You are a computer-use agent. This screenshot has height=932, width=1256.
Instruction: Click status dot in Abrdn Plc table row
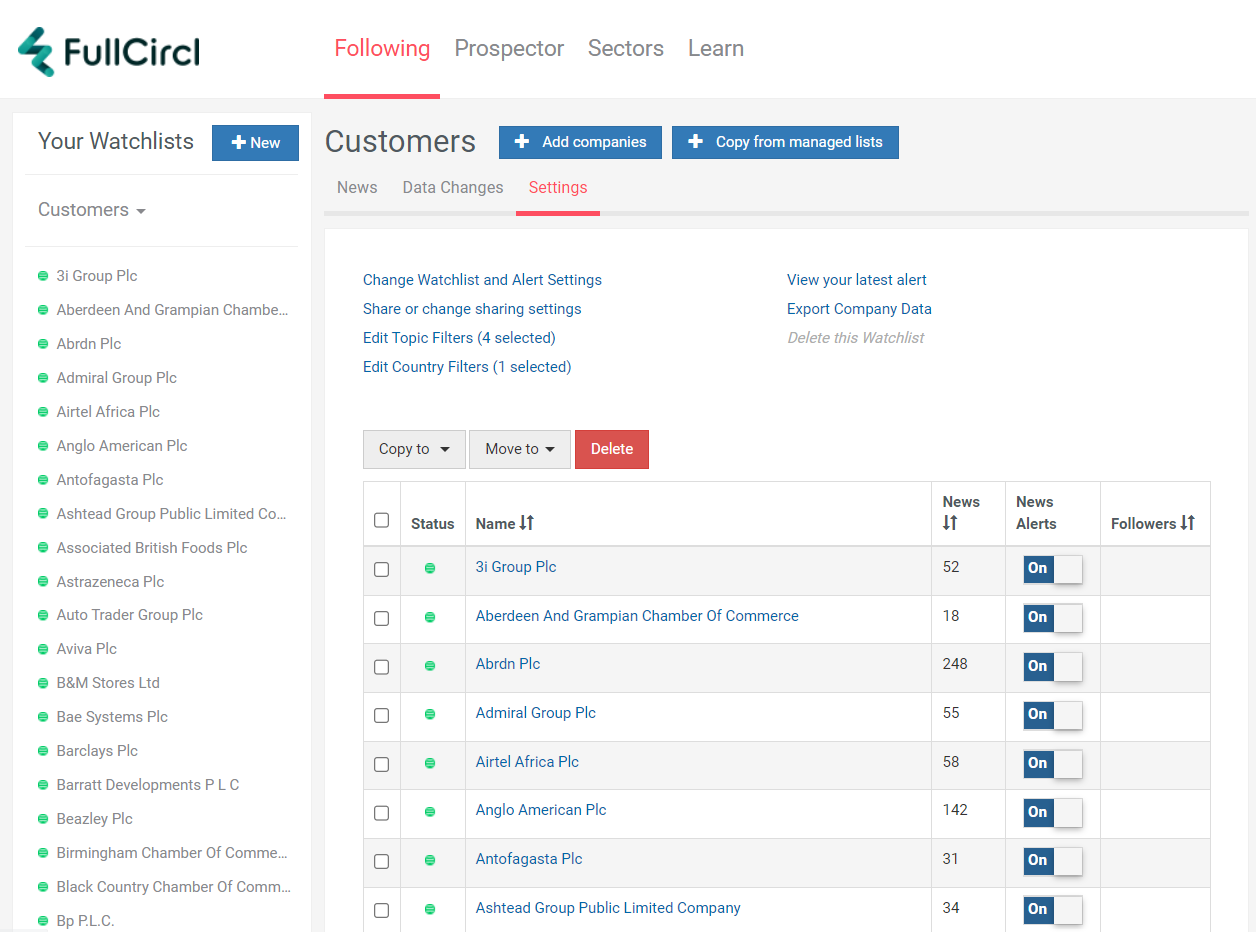(430, 665)
